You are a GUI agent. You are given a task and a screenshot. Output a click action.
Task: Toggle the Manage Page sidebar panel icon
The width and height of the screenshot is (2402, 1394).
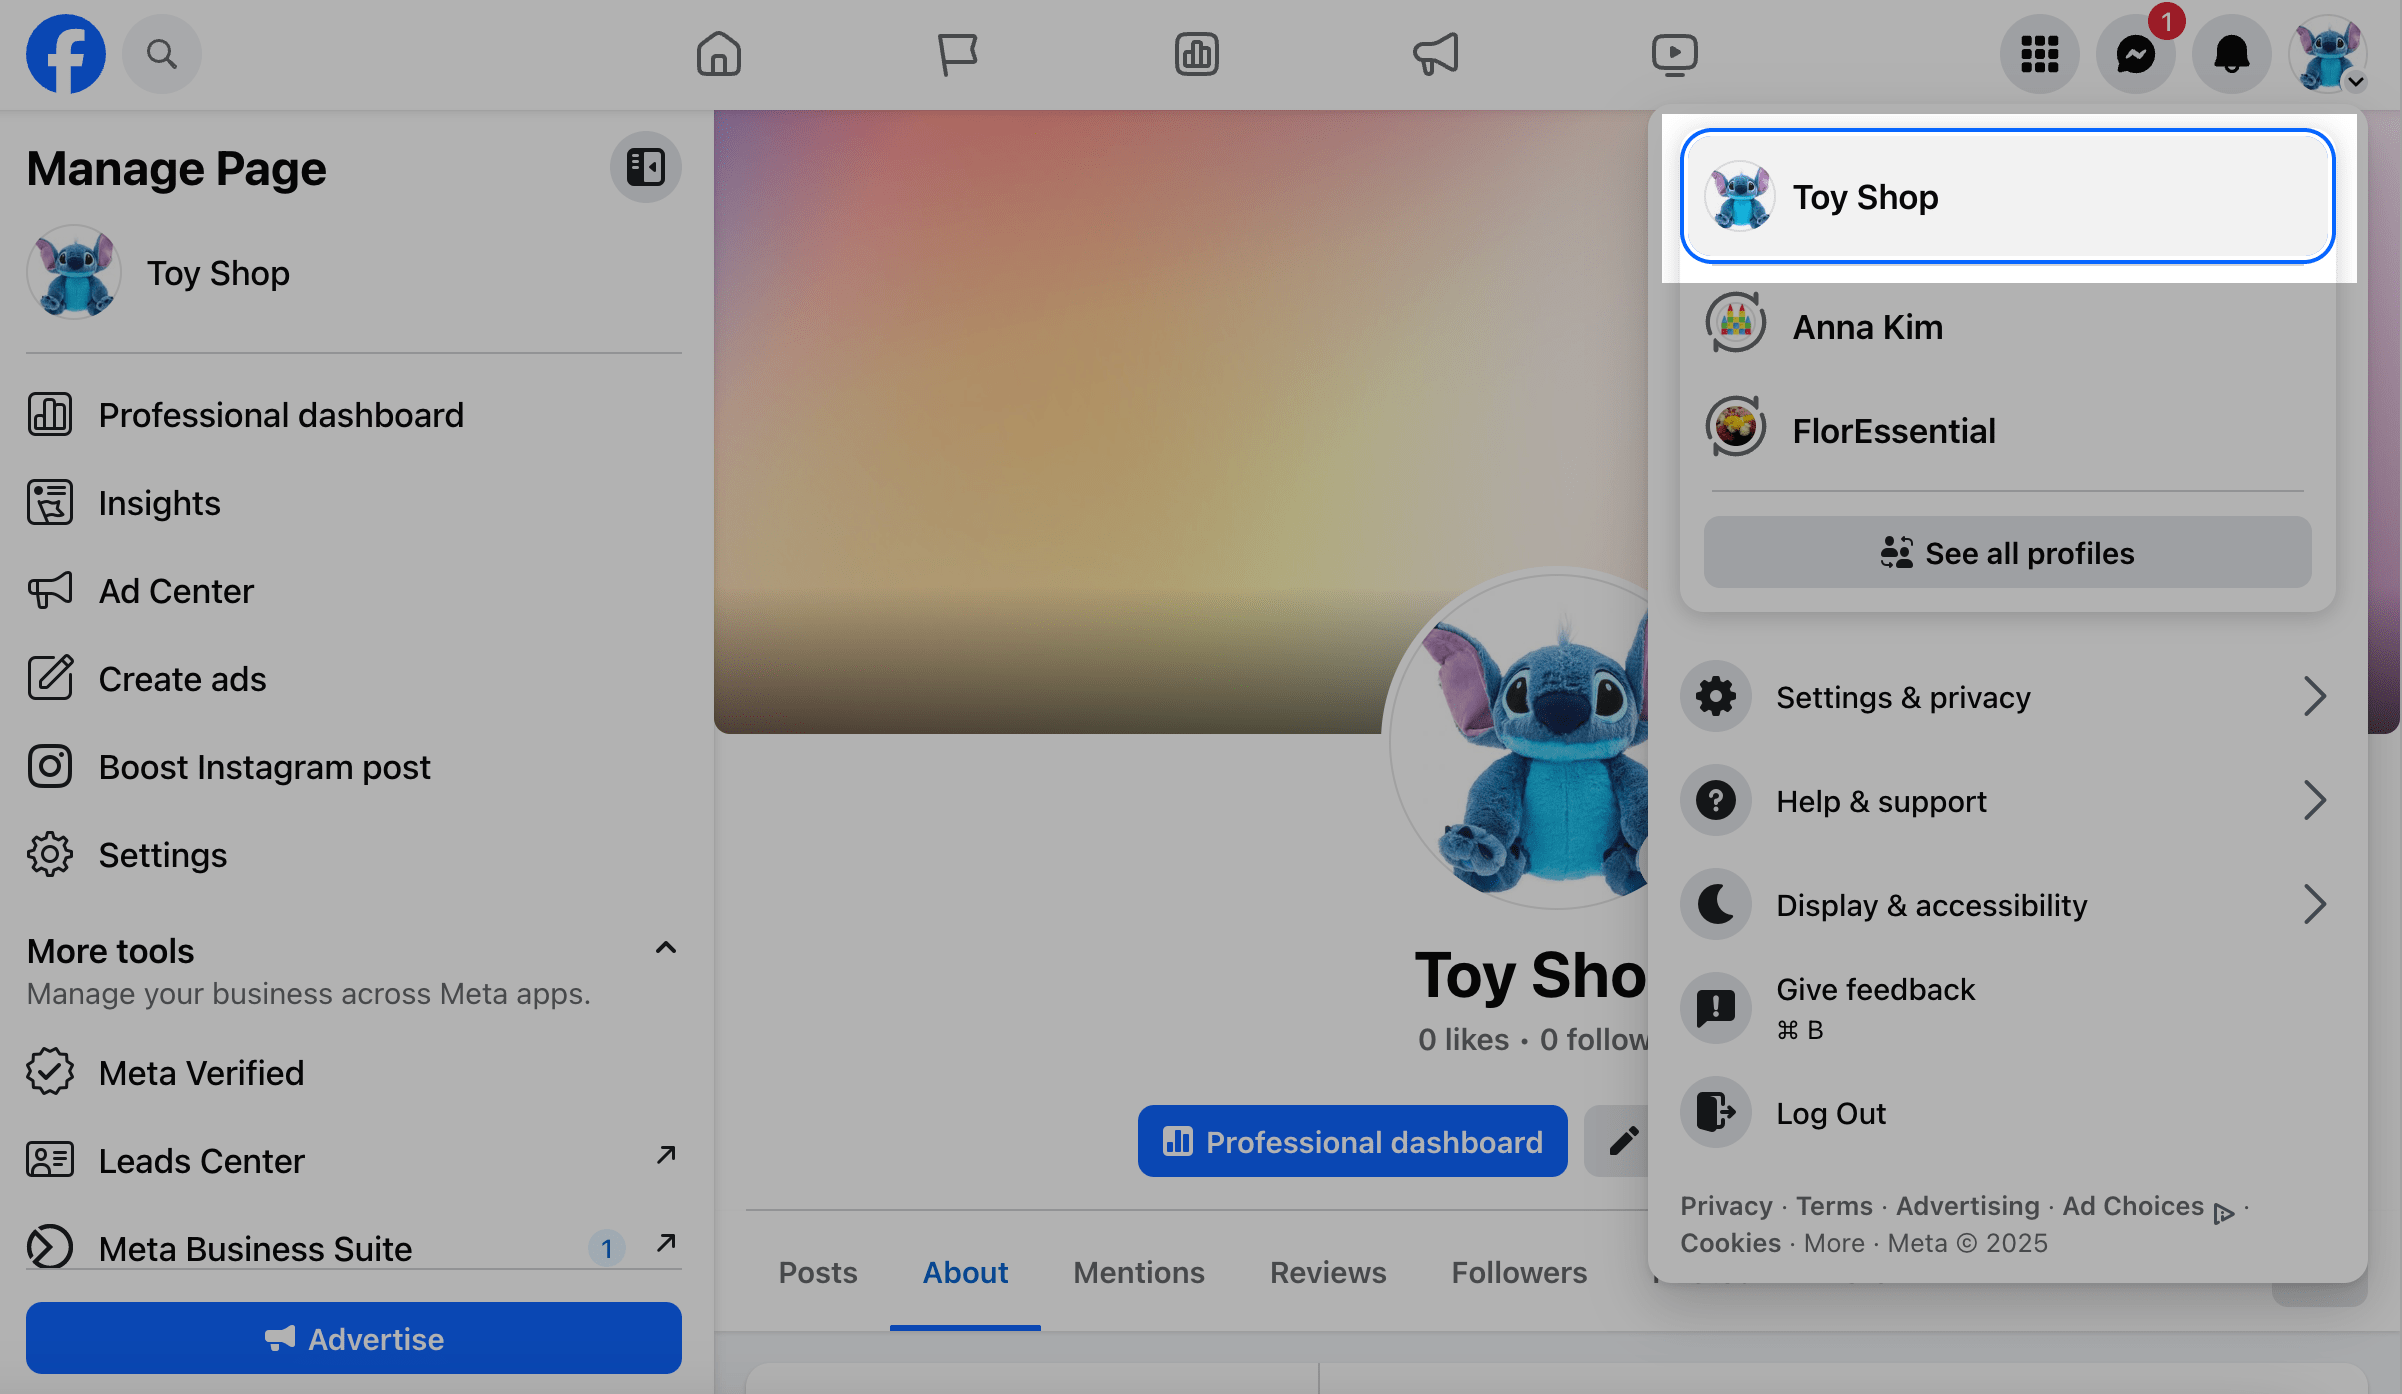tap(645, 167)
